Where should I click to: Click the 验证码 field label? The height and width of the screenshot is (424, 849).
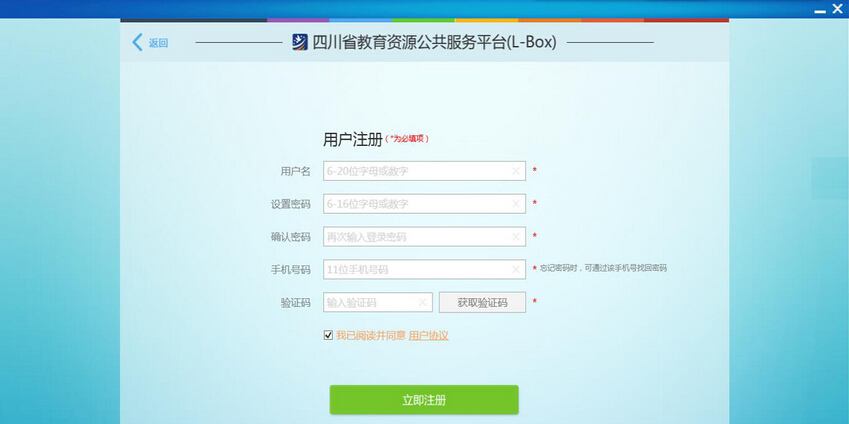click(x=296, y=303)
